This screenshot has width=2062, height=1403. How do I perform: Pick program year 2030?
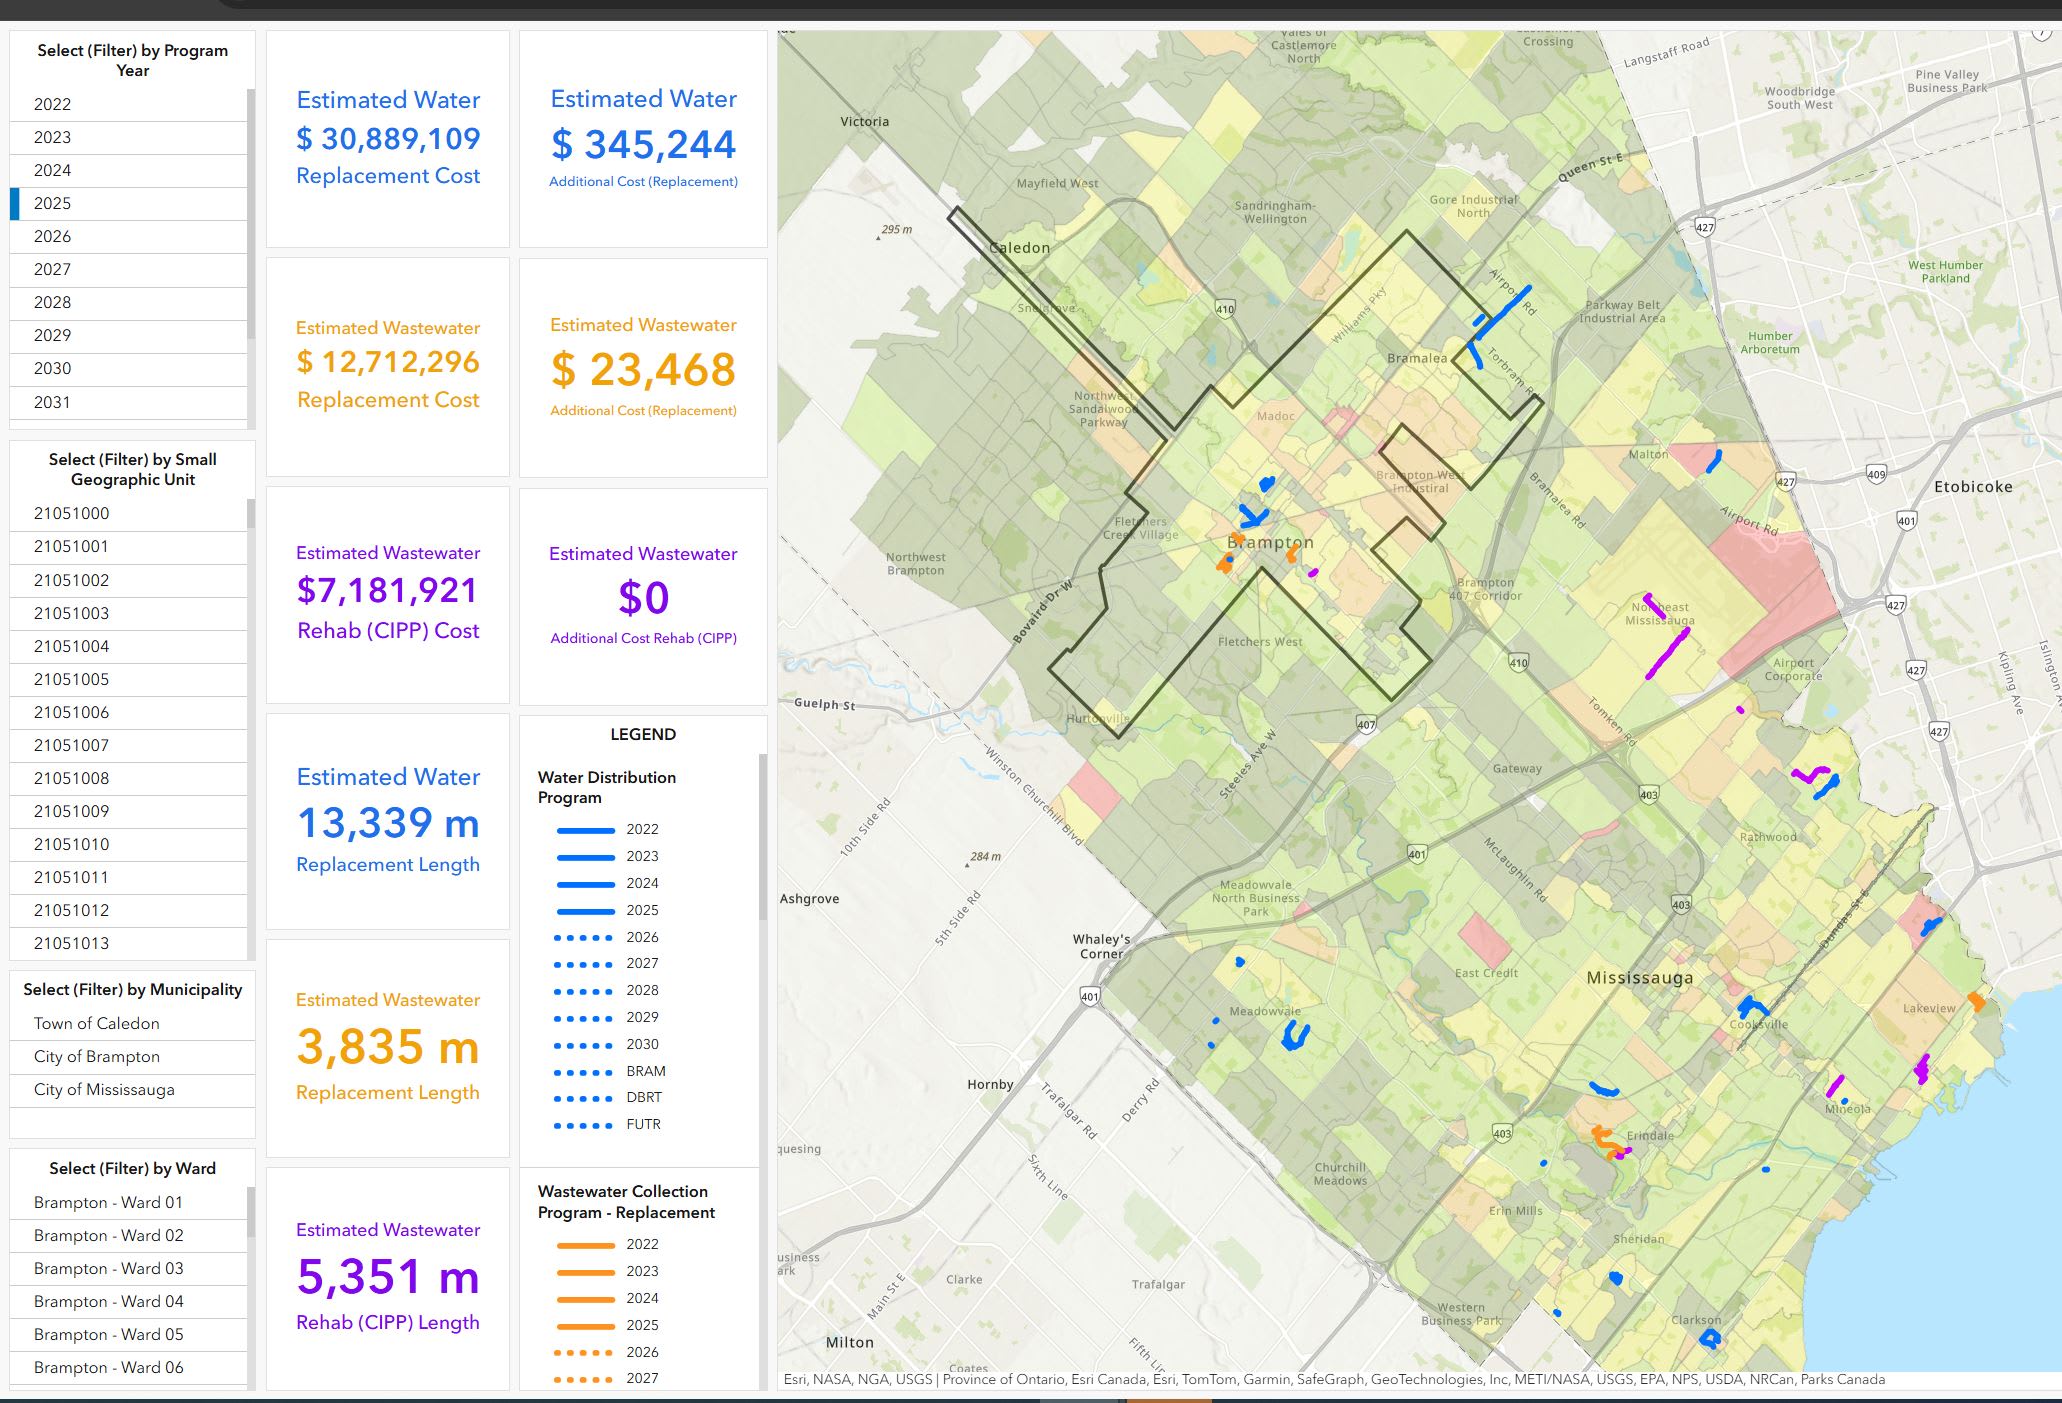[x=128, y=369]
